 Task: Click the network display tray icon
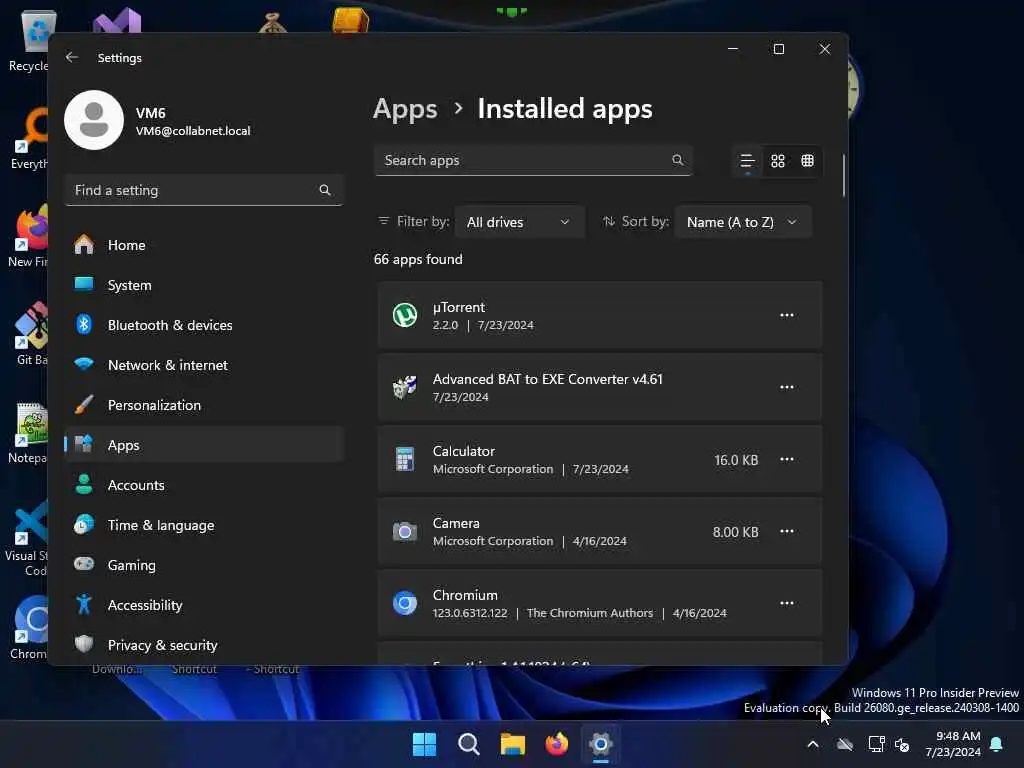pyautogui.click(x=876, y=744)
